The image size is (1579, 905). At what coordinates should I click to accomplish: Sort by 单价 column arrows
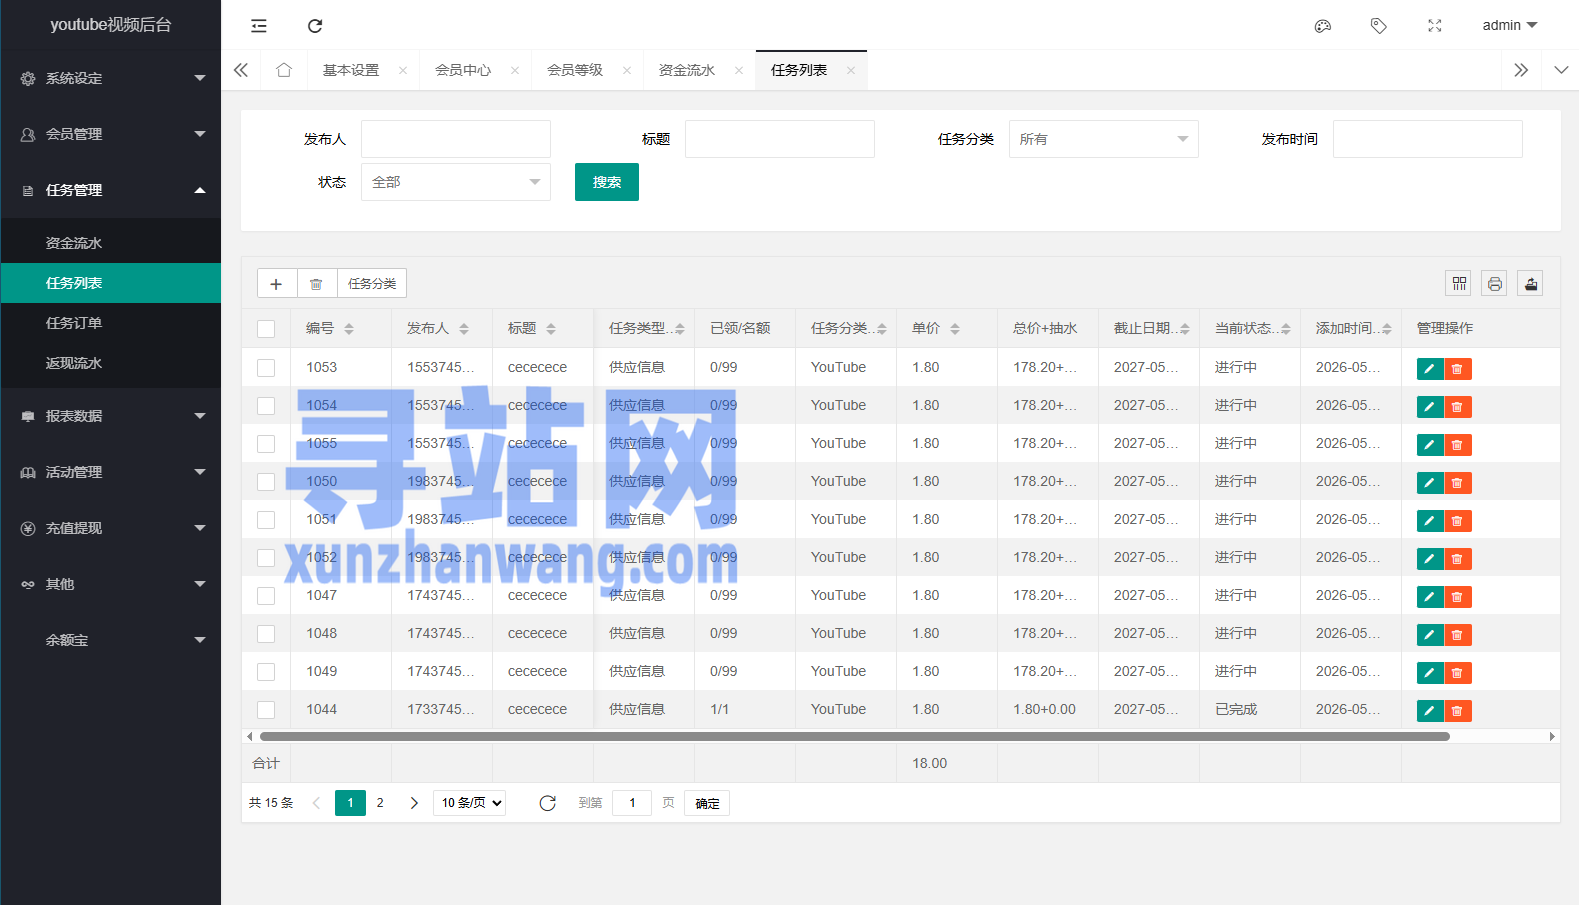955,329
